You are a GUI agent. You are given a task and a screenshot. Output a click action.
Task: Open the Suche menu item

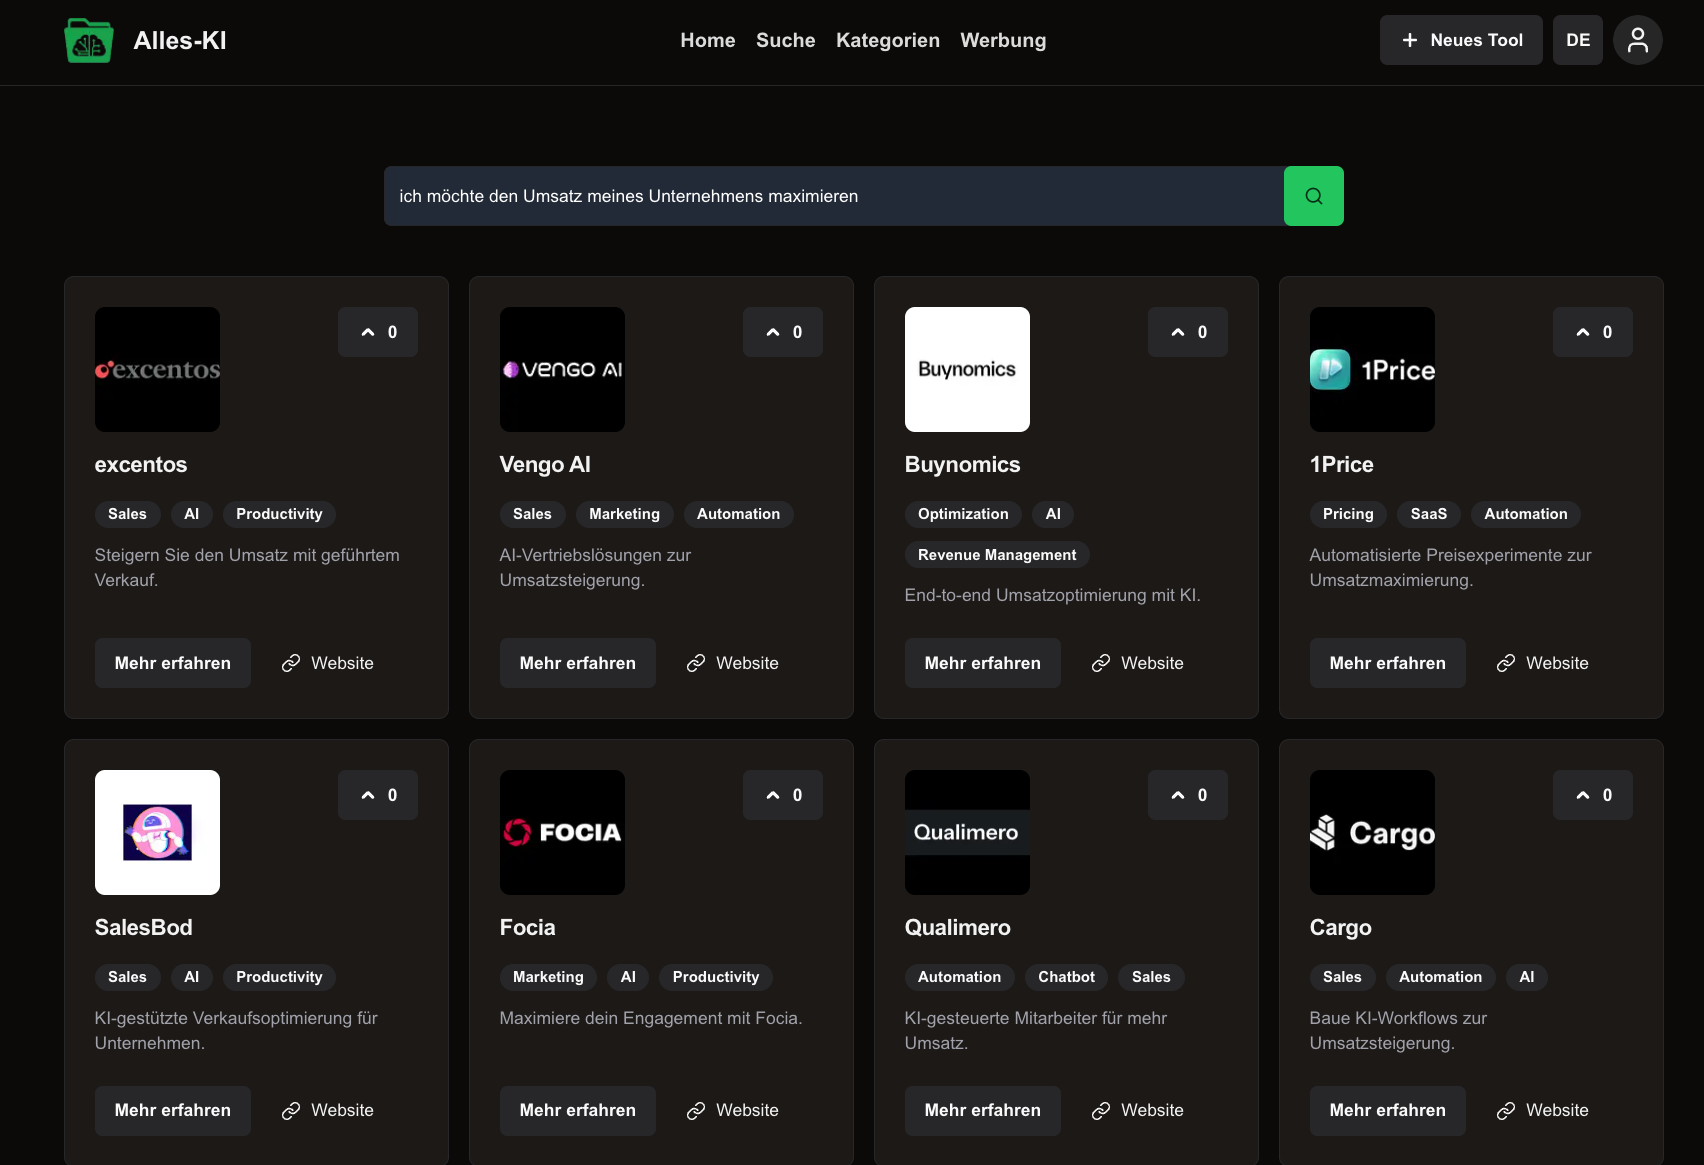[786, 40]
